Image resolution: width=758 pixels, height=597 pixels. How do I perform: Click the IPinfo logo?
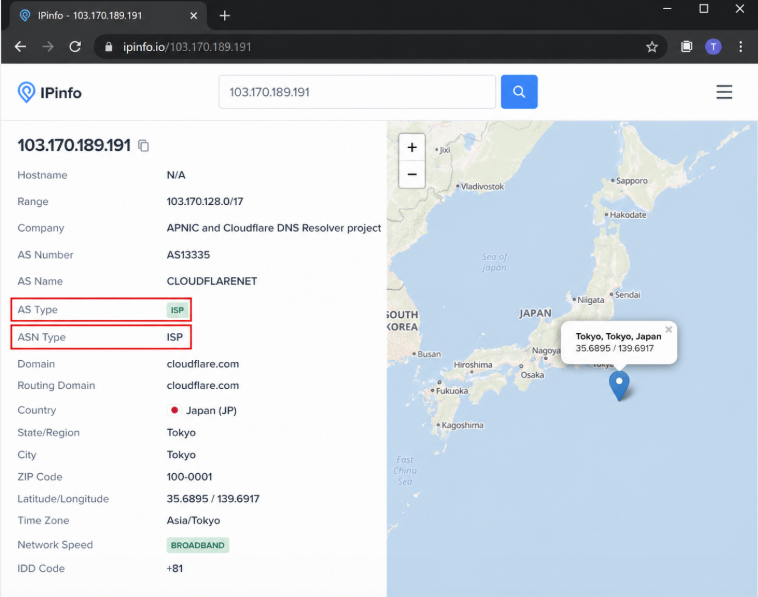click(49, 92)
